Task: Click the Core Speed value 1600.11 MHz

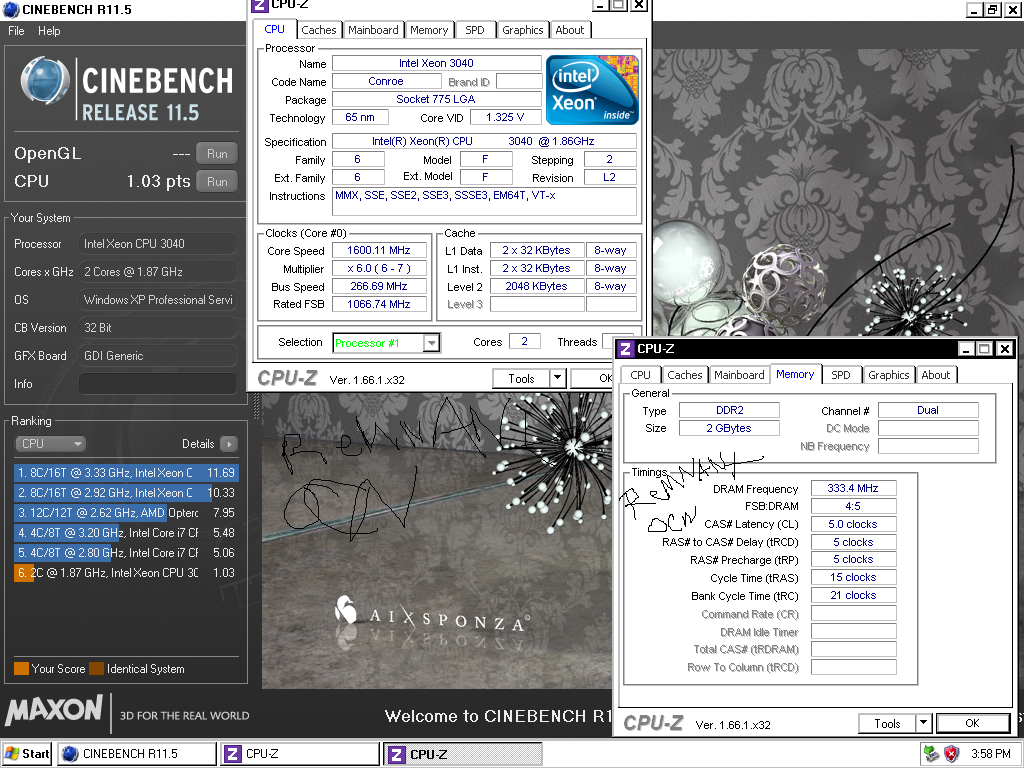Action: (379, 250)
